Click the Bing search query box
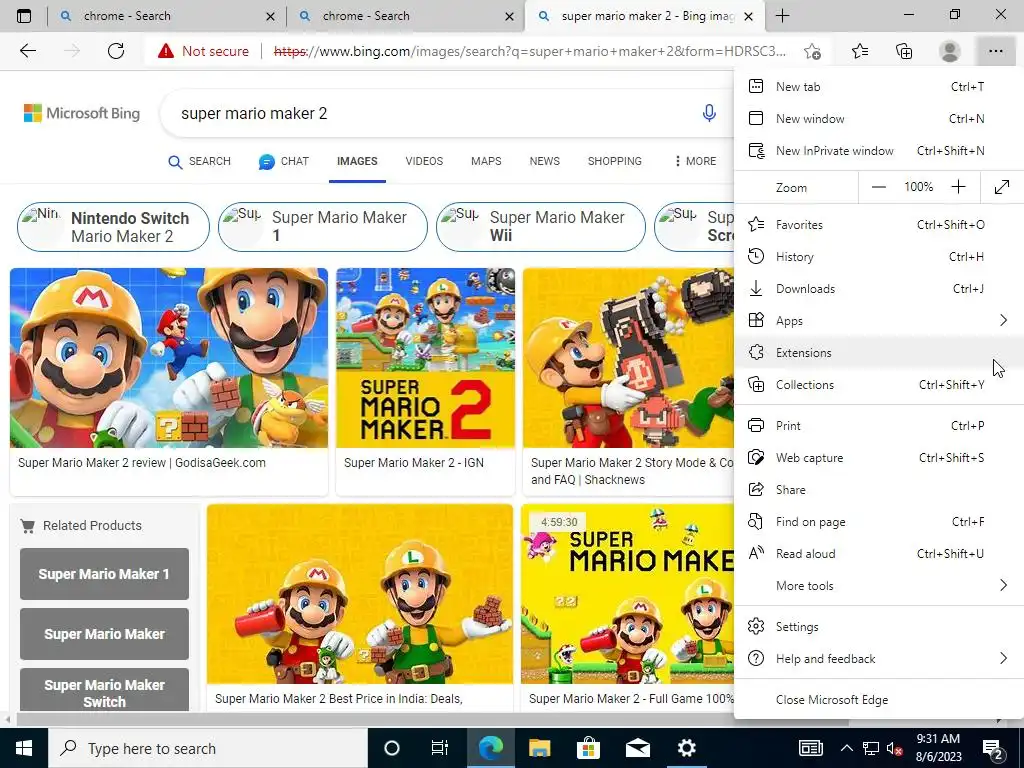This screenshot has height=768, width=1024. click(x=431, y=113)
